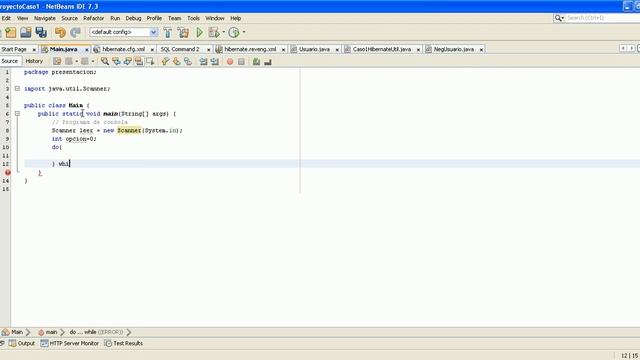Open the Team menu
640x360 pixels.
[174, 18]
